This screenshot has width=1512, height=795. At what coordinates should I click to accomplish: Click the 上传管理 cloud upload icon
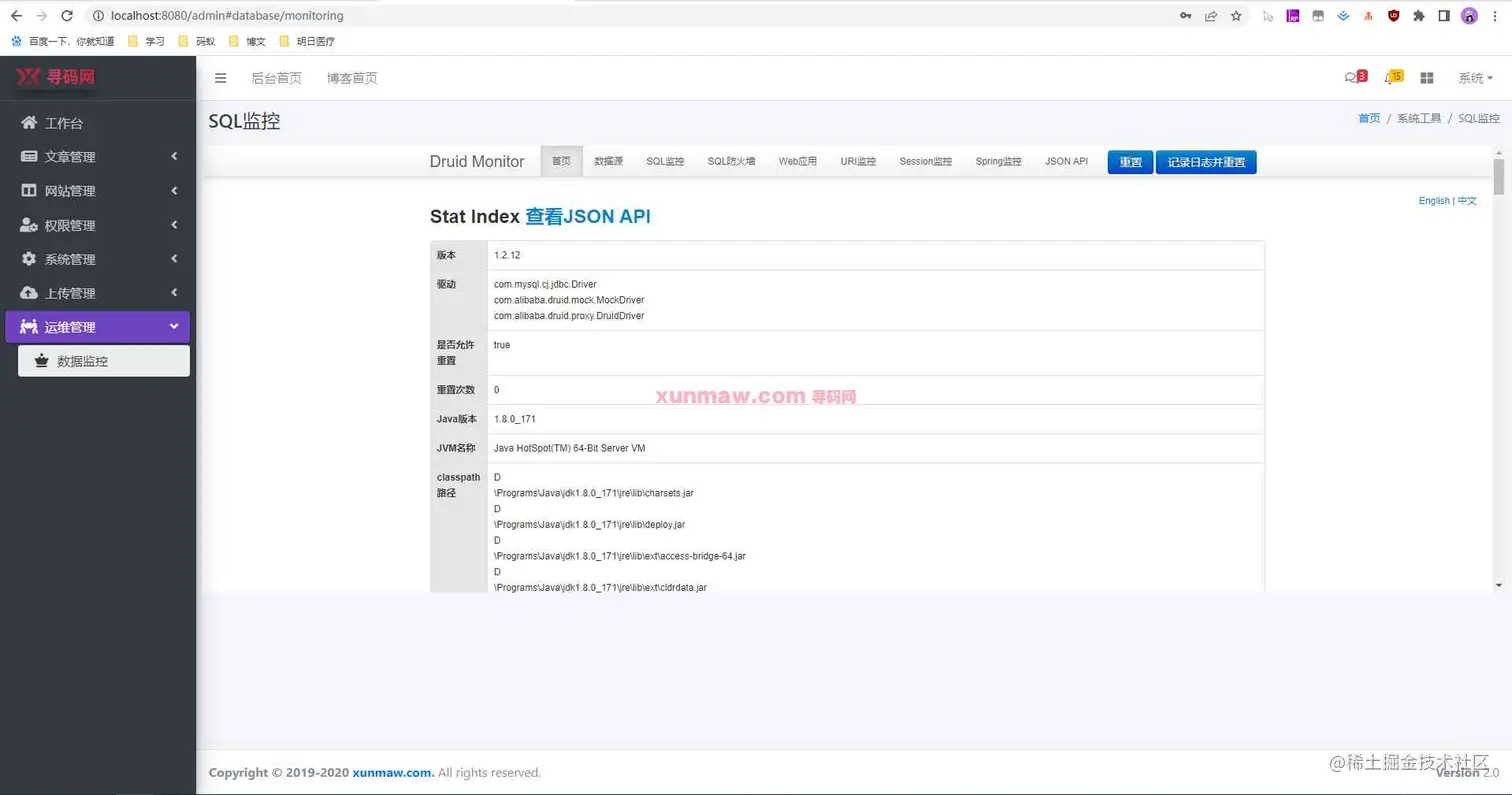[x=29, y=293]
